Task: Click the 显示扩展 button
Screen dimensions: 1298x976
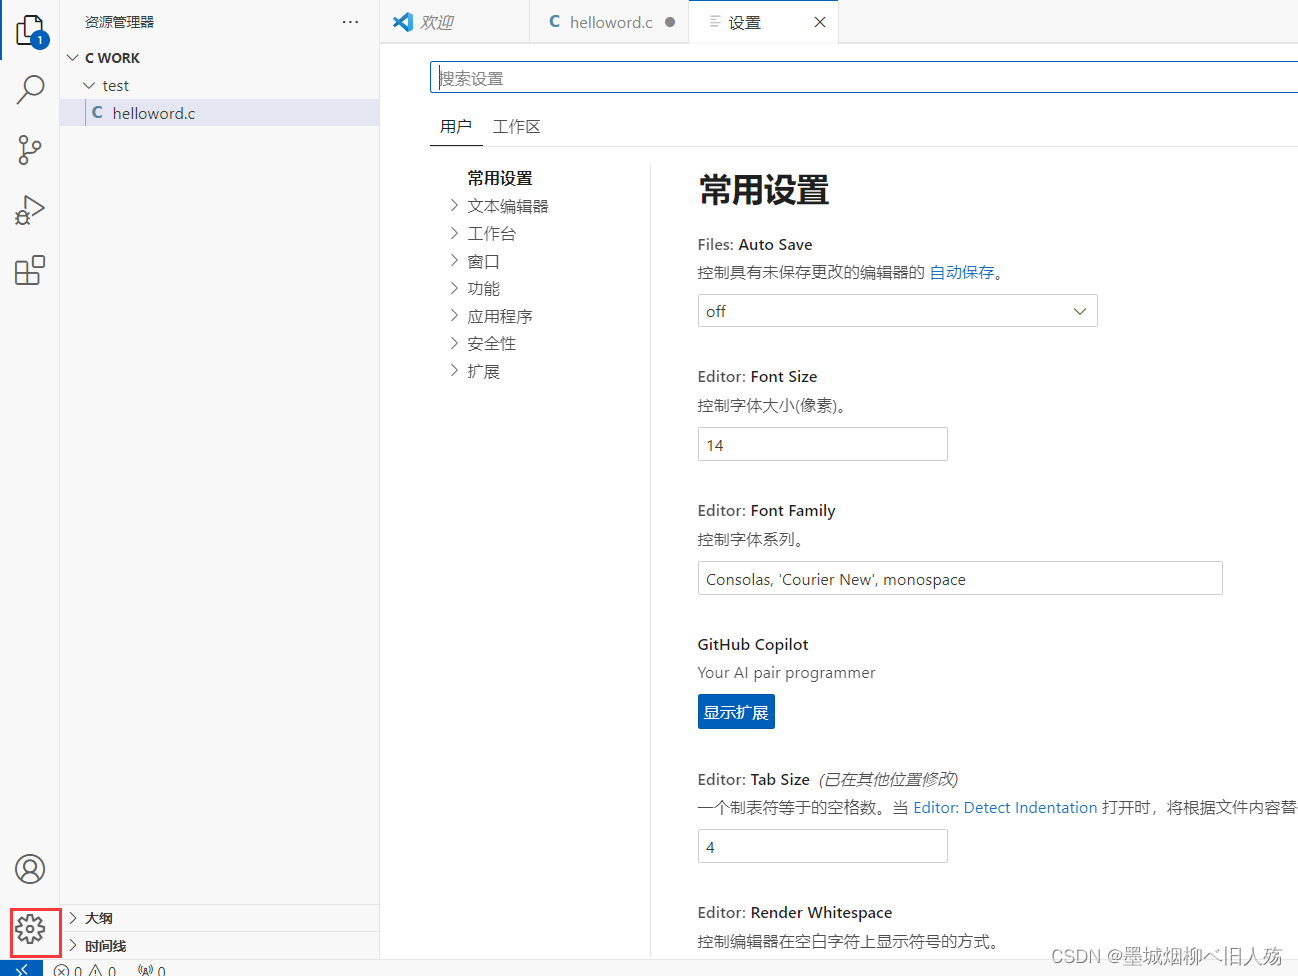Action: 736,712
